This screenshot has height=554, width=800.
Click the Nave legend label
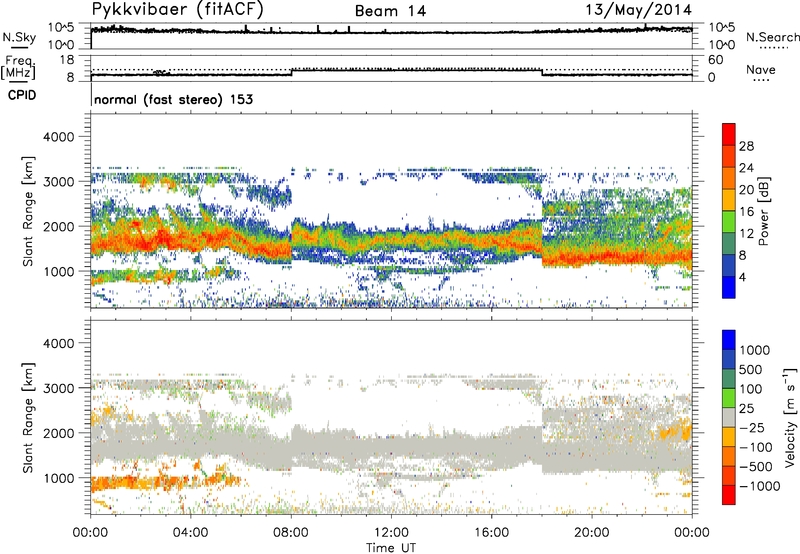761,69
